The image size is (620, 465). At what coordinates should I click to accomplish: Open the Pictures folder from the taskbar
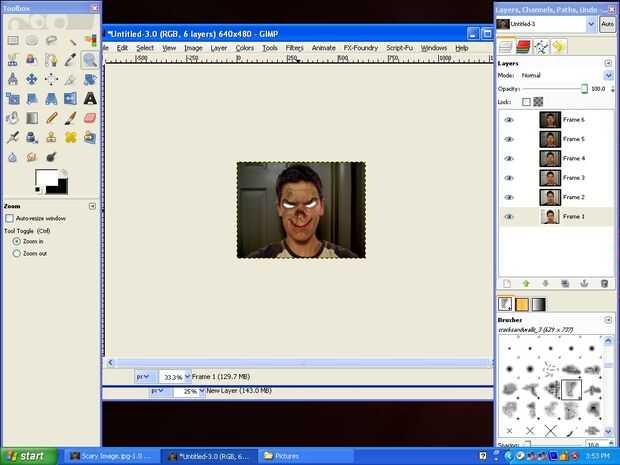[306, 456]
